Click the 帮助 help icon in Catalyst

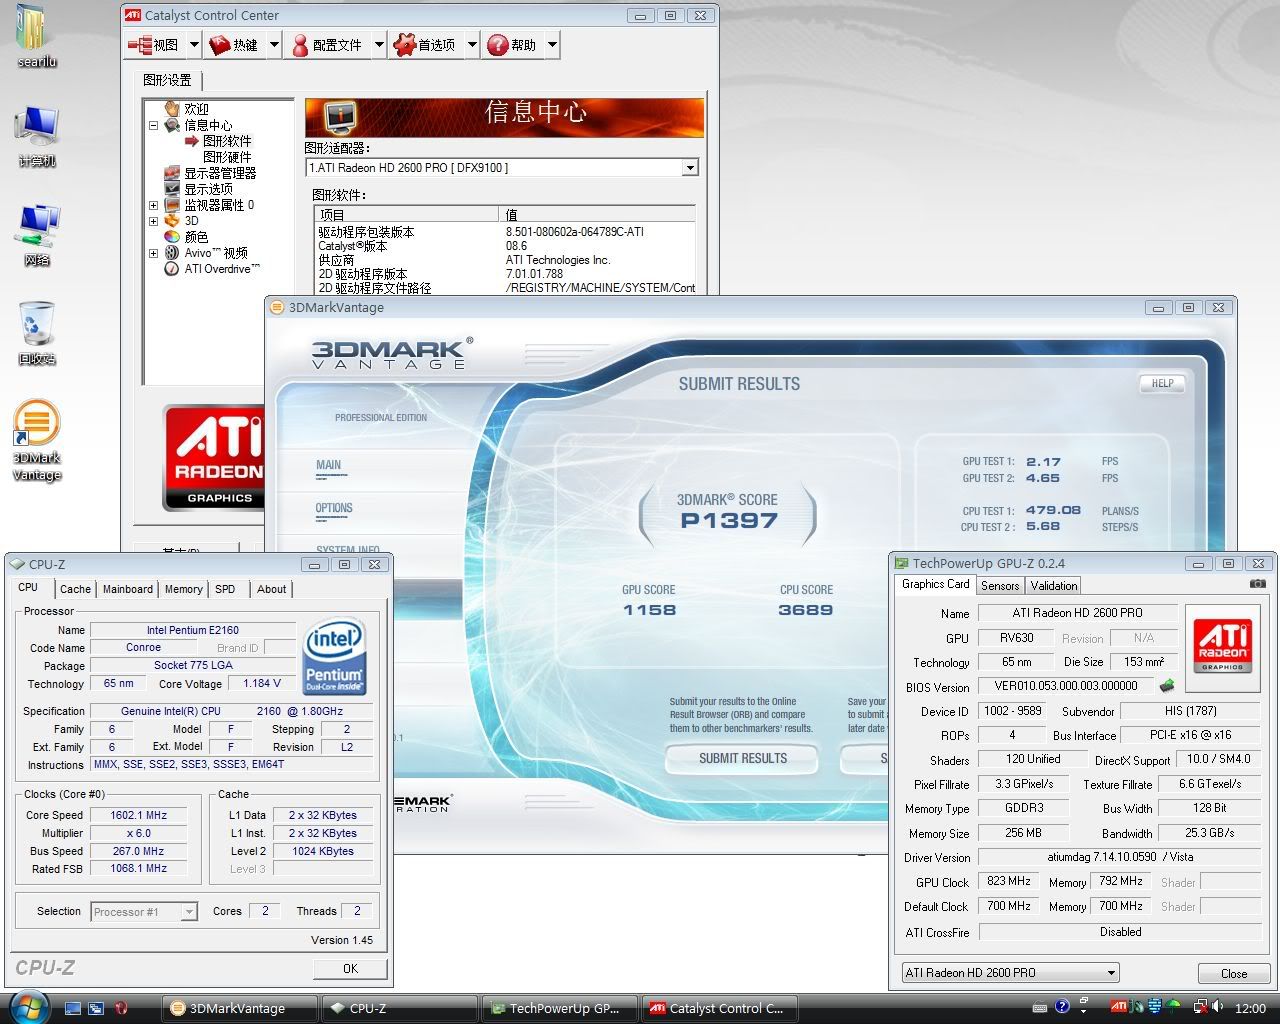point(498,45)
